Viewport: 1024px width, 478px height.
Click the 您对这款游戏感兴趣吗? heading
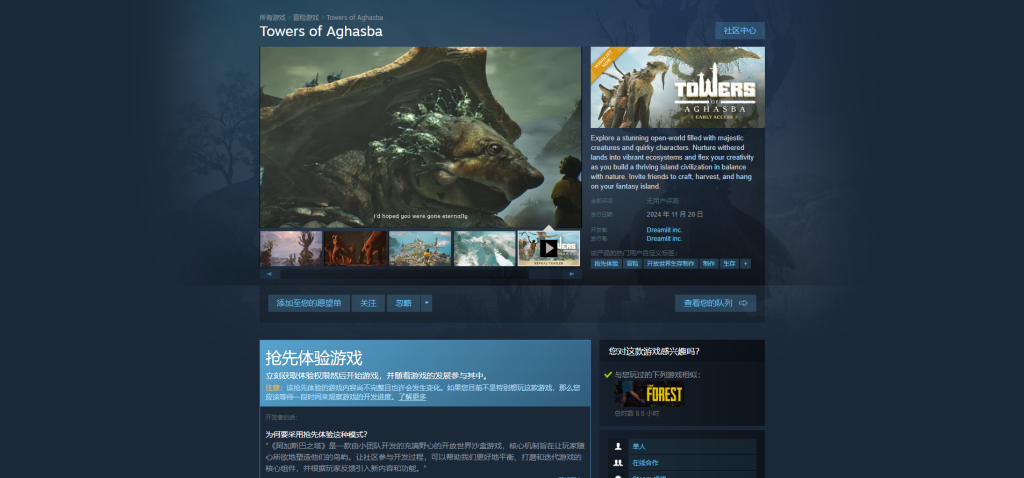tap(654, 351)
